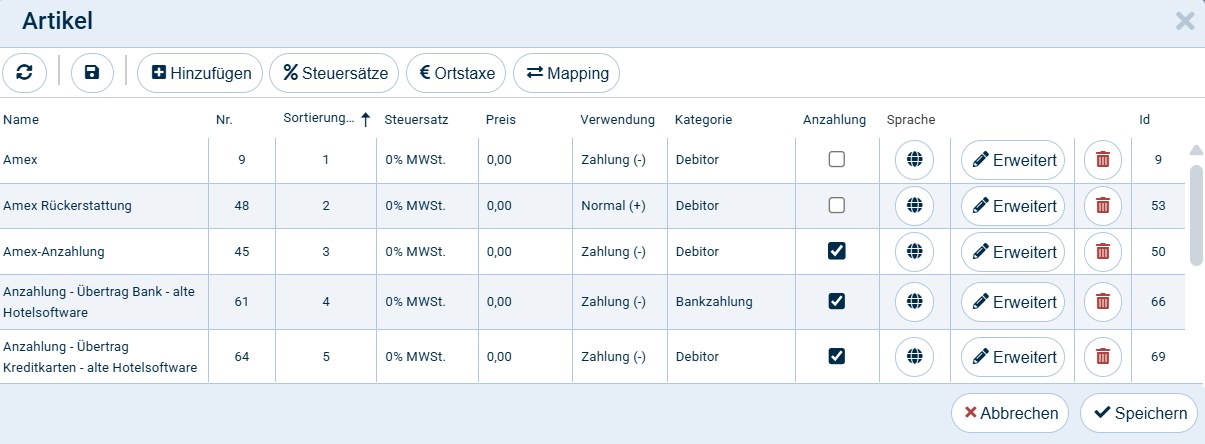Click the refresh icon in the toolbar
The image size is (1205, 444).
click(x=25, y=73)
